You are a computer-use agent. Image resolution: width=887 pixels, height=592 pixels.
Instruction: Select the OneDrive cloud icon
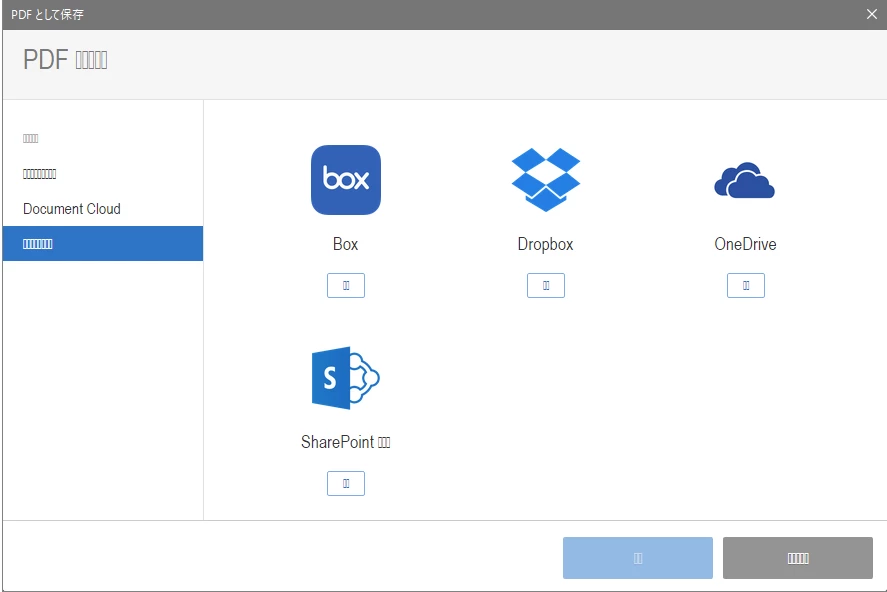tap(744, 180)
